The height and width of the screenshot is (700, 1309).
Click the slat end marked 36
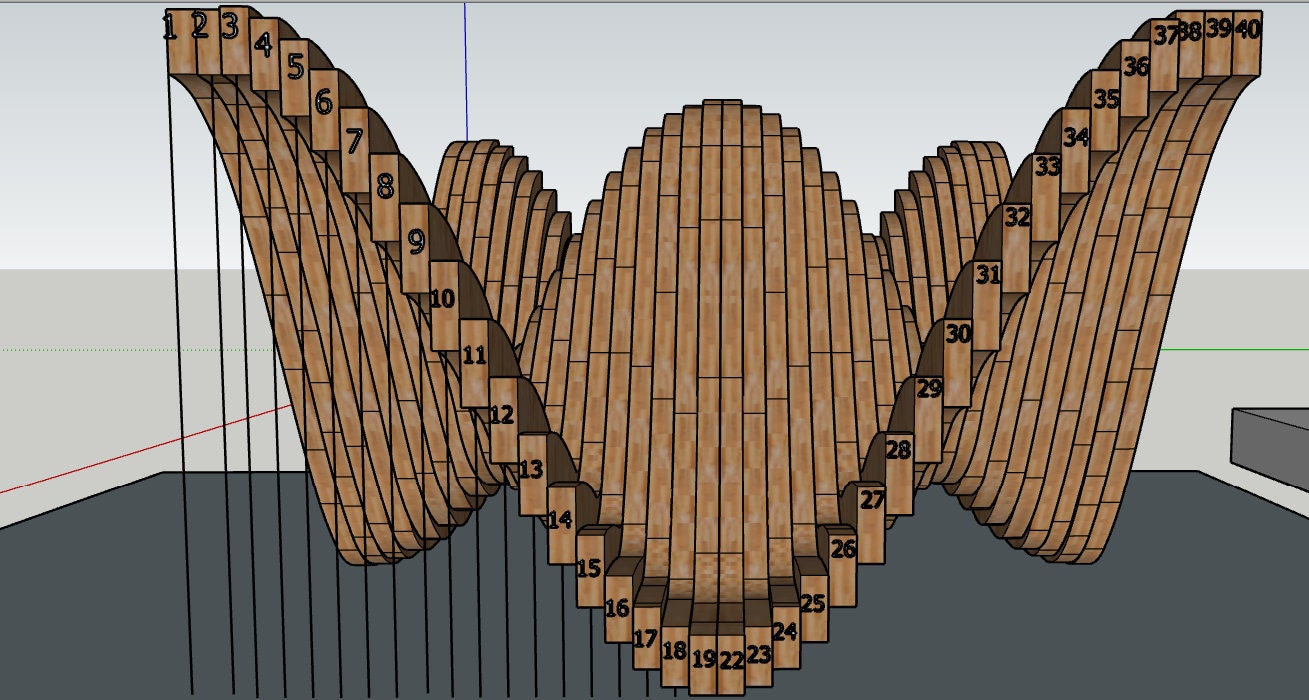tap(1135, 77)
